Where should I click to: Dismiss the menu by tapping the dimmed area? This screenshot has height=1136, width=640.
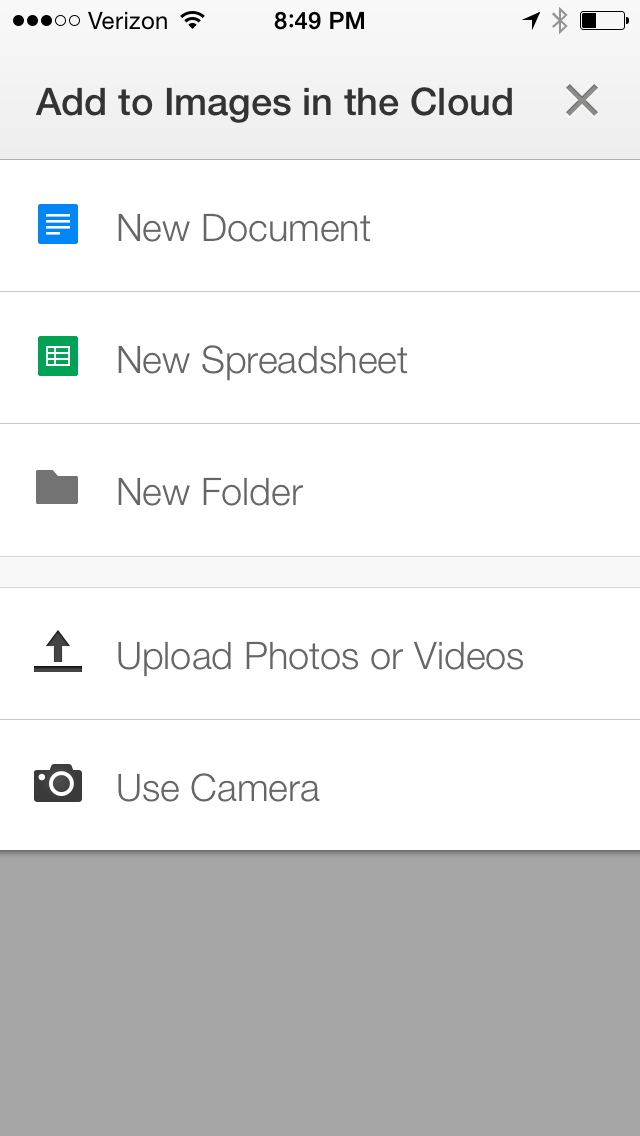320,990
